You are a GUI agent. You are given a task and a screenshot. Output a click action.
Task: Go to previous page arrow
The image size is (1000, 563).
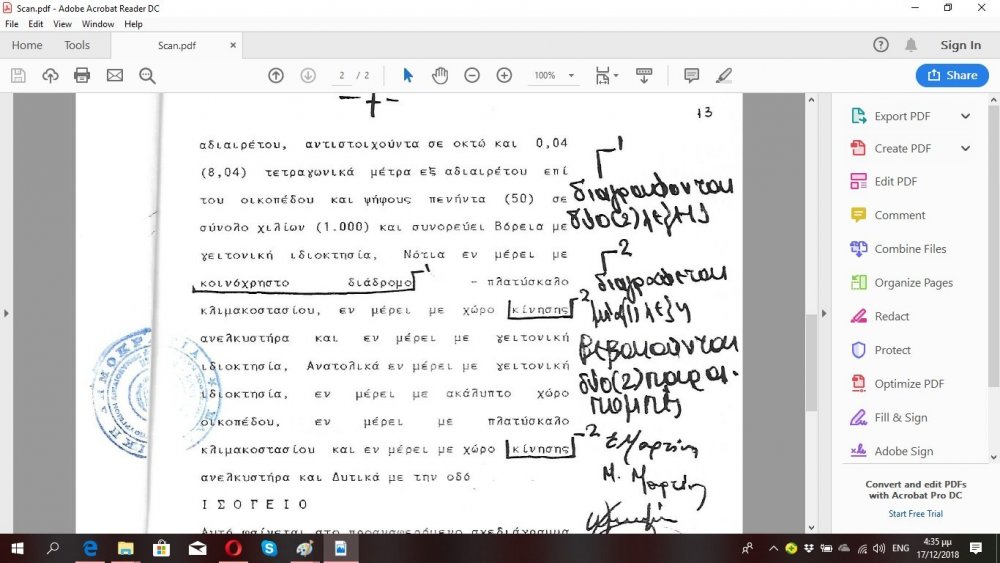(276, 75)
